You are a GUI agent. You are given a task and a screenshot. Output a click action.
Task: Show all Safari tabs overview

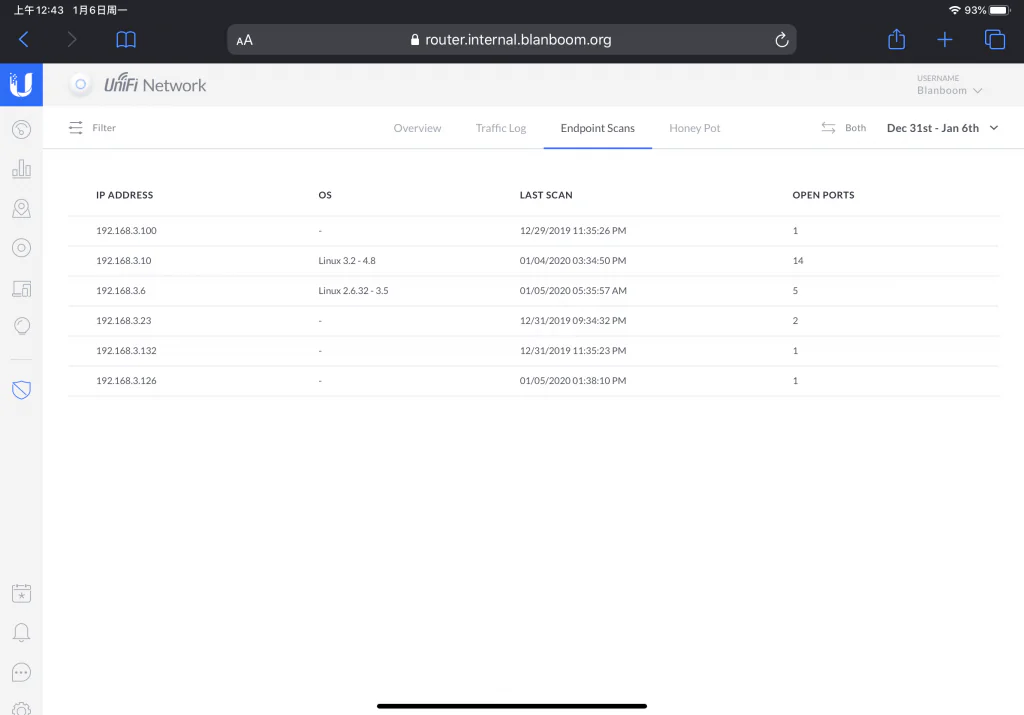[x=995, y=40]
